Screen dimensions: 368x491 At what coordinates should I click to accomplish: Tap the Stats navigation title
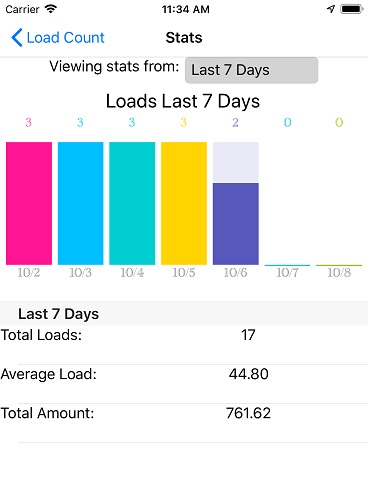[x=184, y=37]
